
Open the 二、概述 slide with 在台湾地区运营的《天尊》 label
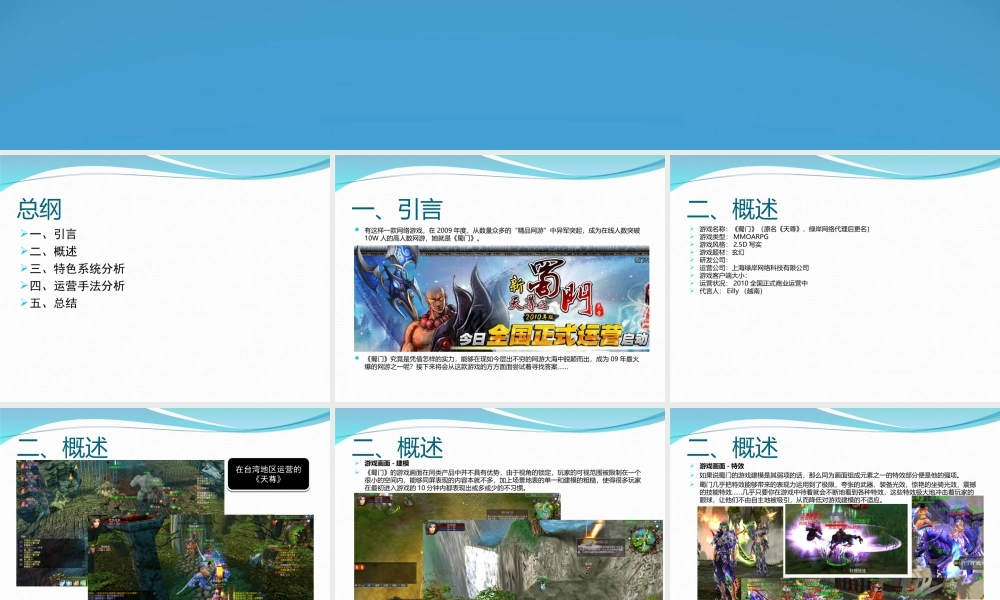pos(165,504)
